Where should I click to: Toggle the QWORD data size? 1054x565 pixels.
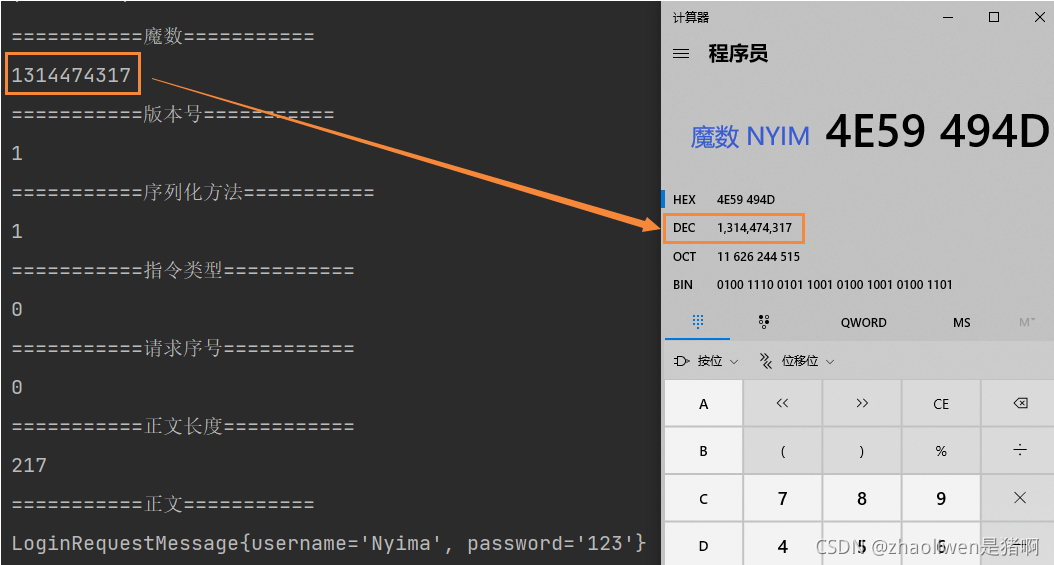863,322
